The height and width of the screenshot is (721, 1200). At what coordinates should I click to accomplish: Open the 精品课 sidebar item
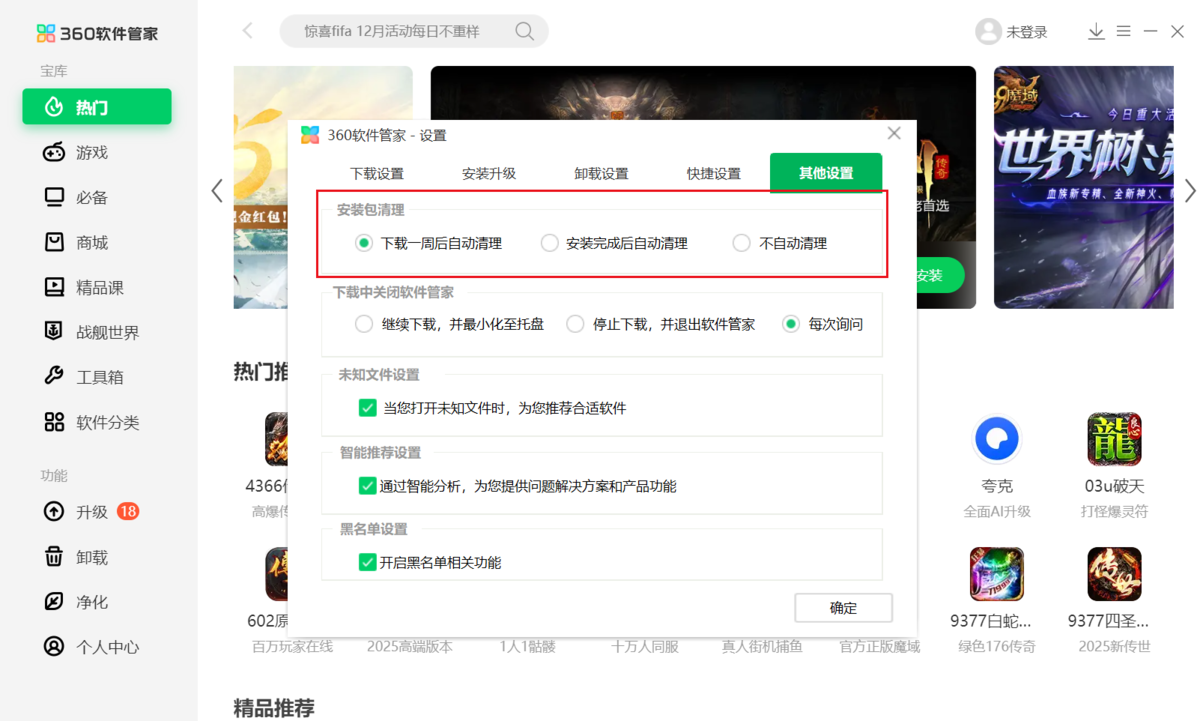pyautogui.click(x=97, y=287)
